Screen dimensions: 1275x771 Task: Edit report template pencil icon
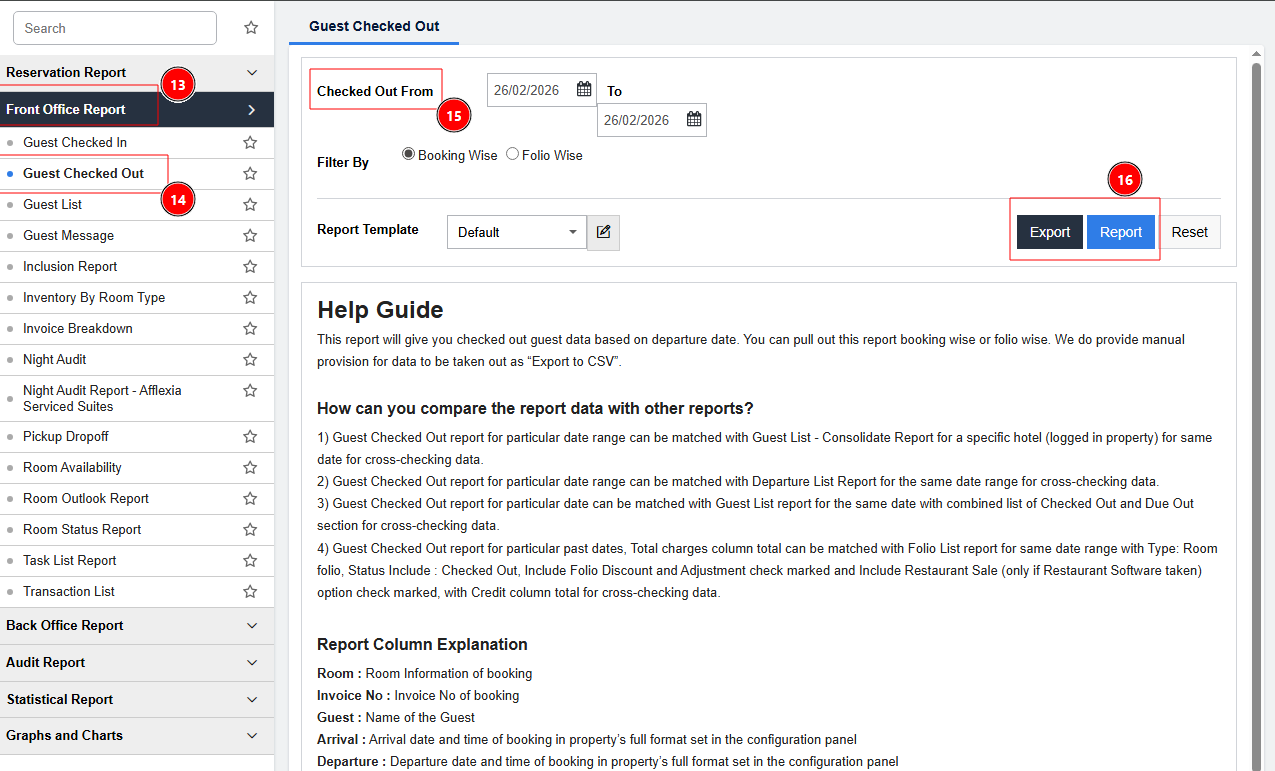click(x=603, y=232)
